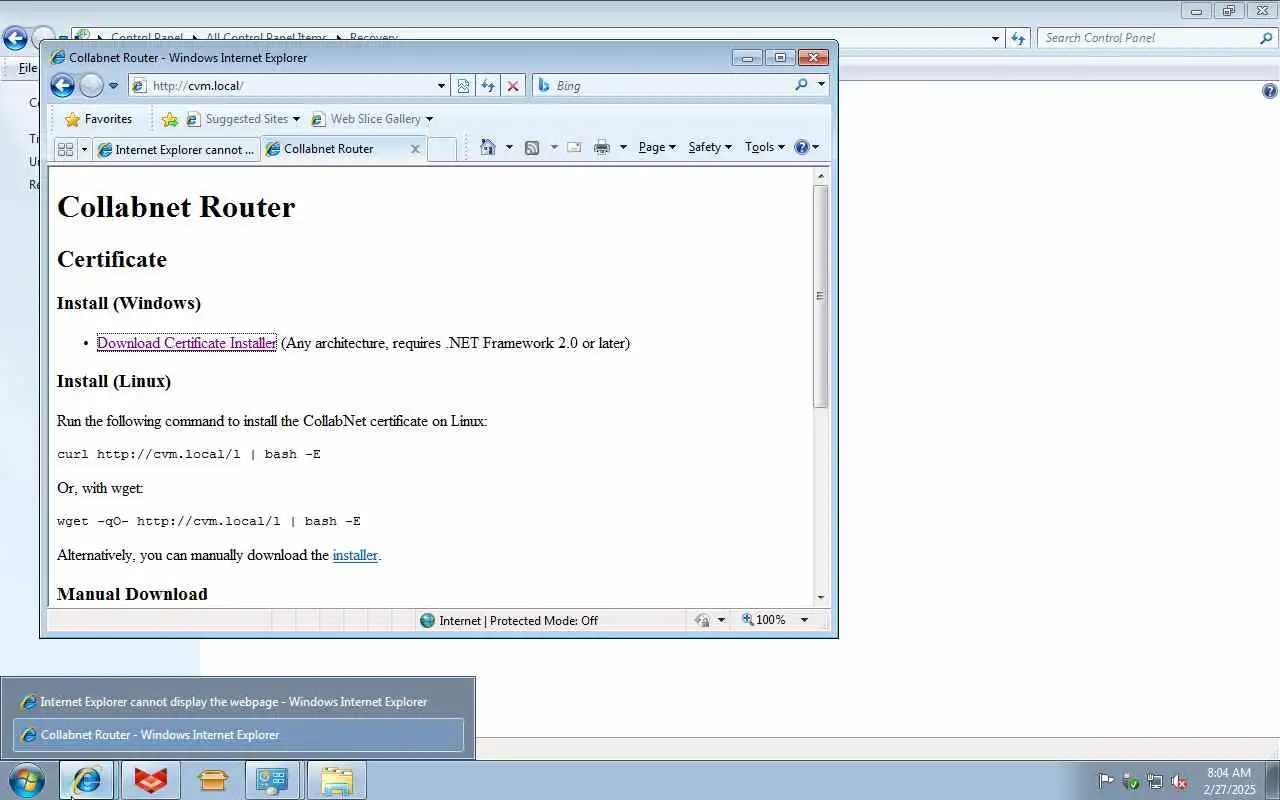Click the Bing search magnifier icon
The height and width of the screenshot is (800, 1280).
[x=801, y=85]
